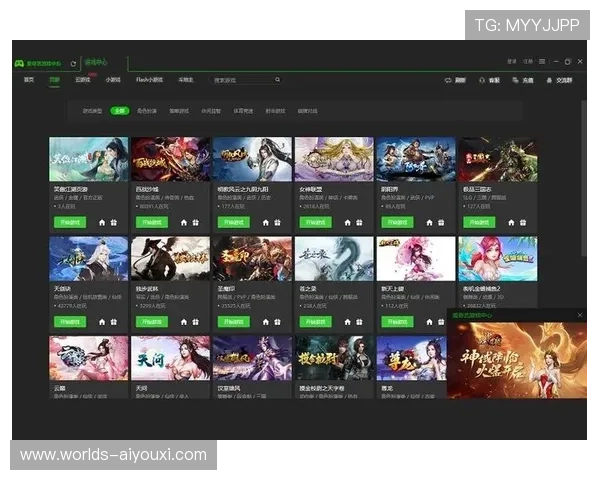Click 开始游戏 button for 剑雨江湖

click(x=395, y=223)
